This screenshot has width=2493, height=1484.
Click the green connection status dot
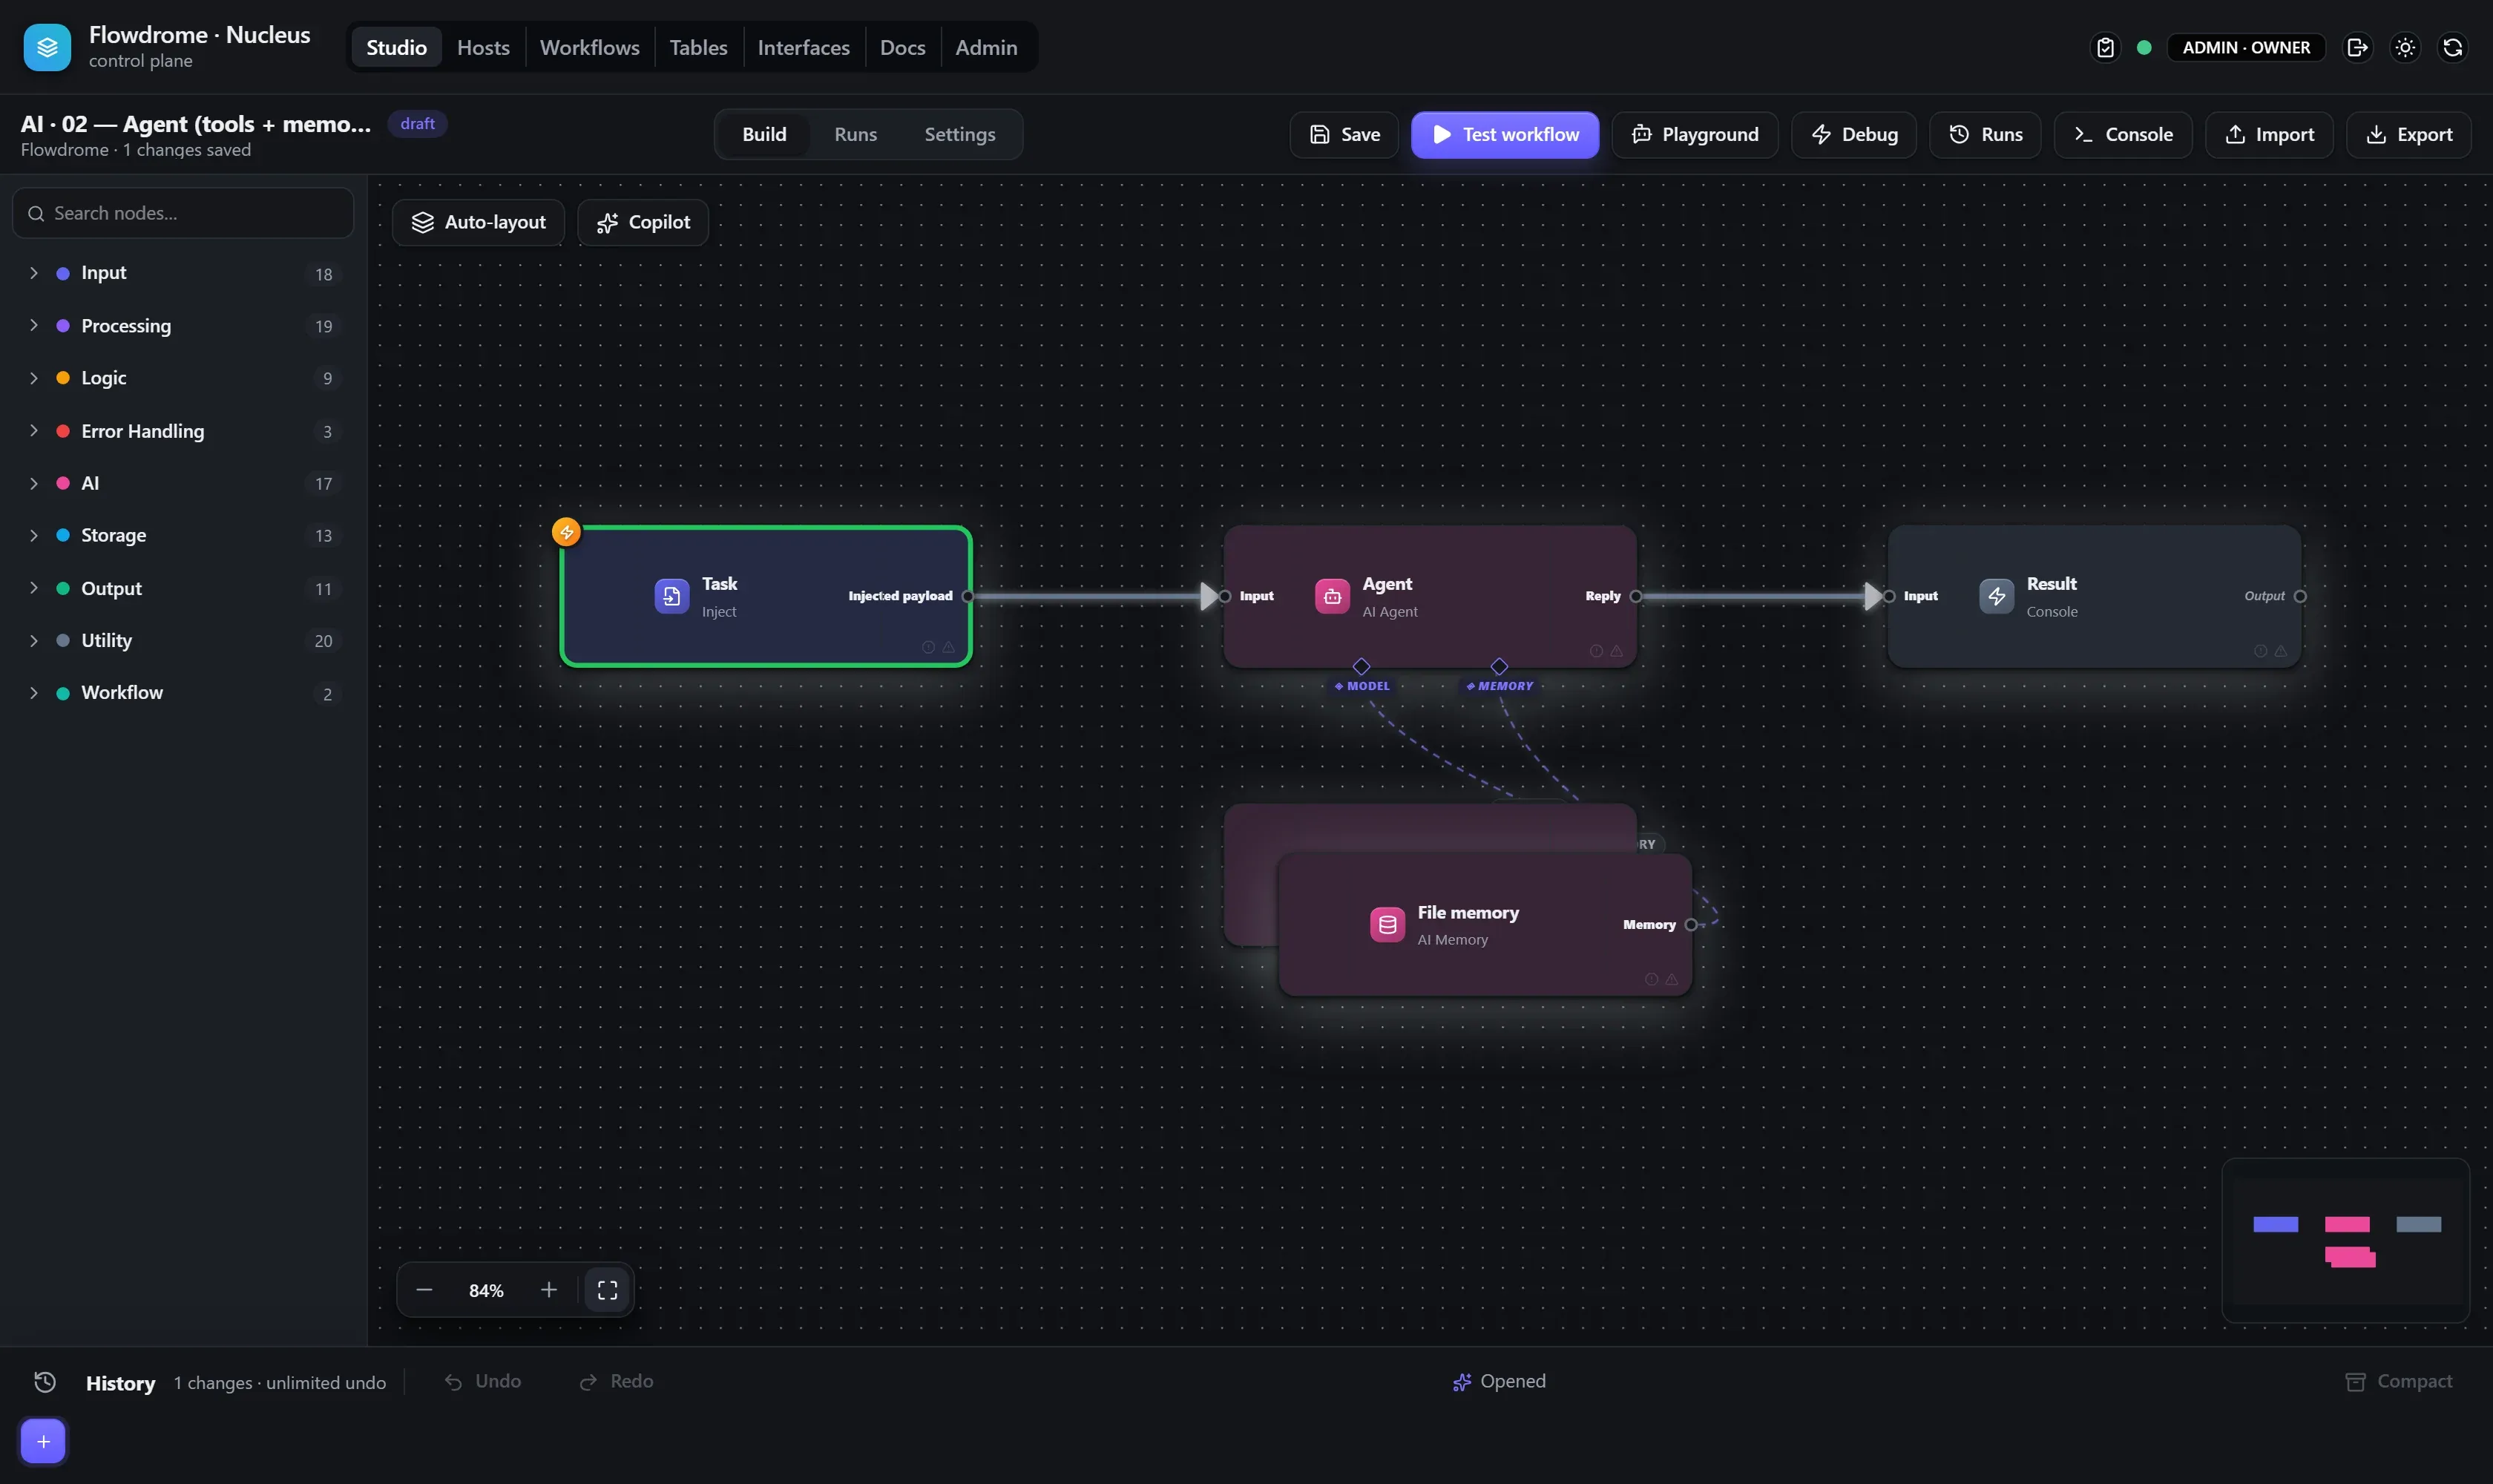[2144, 47]
